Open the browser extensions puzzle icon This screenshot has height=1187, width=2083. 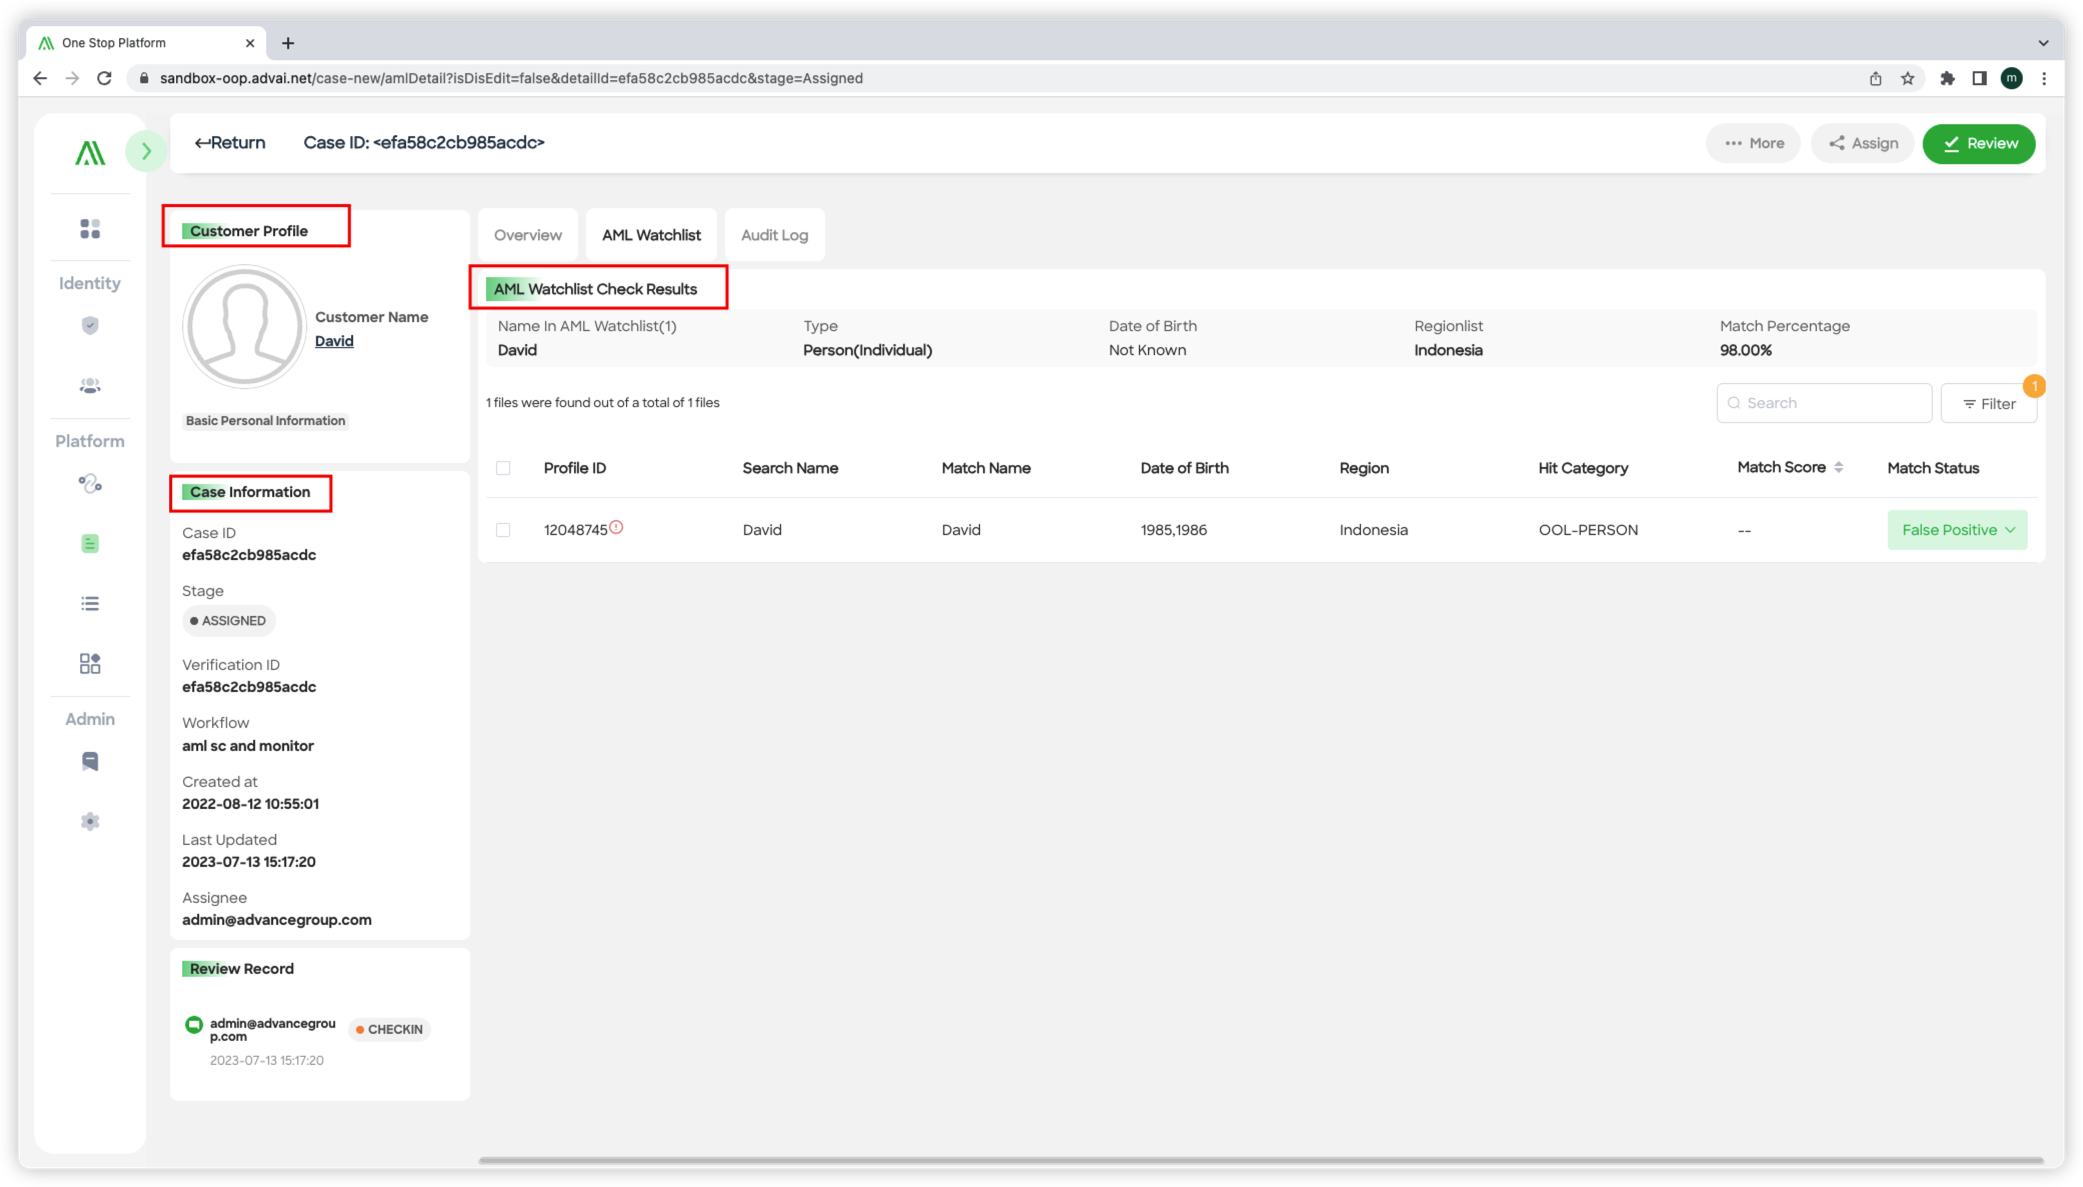click(1947, 78)
